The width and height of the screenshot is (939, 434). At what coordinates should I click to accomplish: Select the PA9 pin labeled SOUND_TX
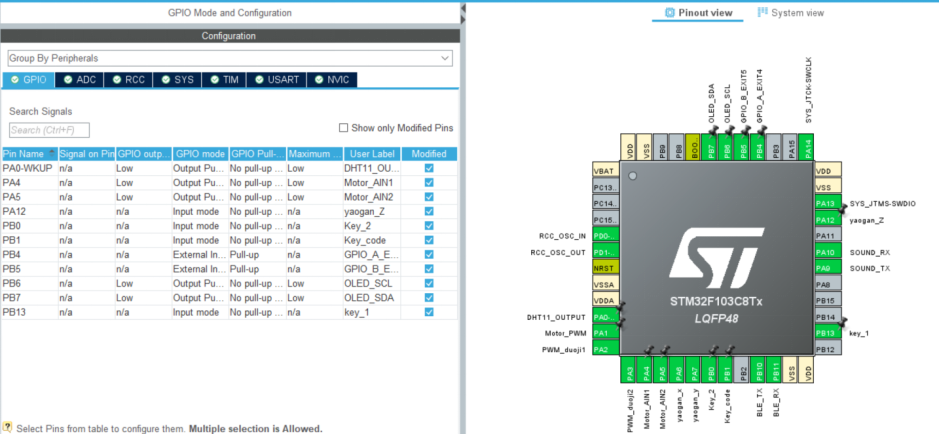pos(826,268)
